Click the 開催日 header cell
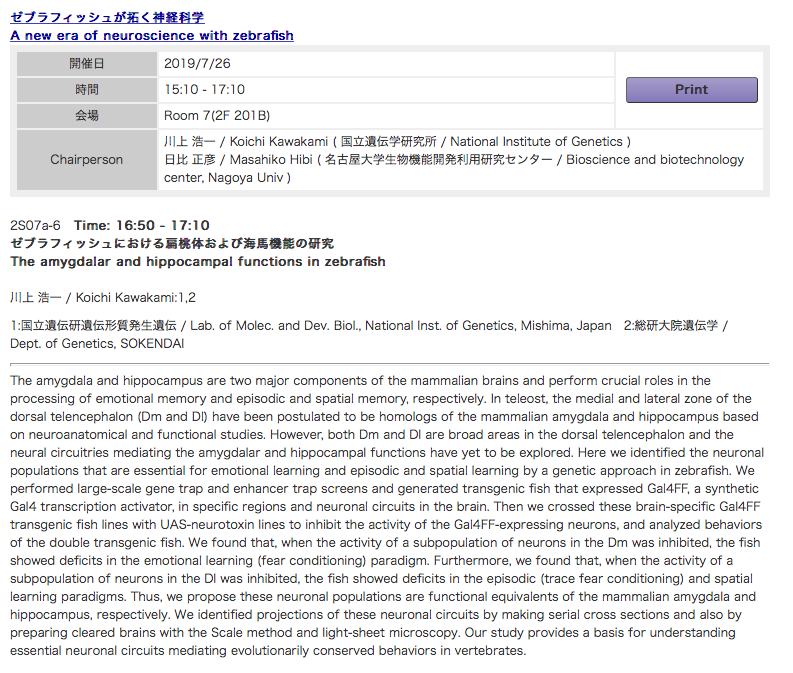Viewport: 793px width, 673px height. [x=87, y=64]
